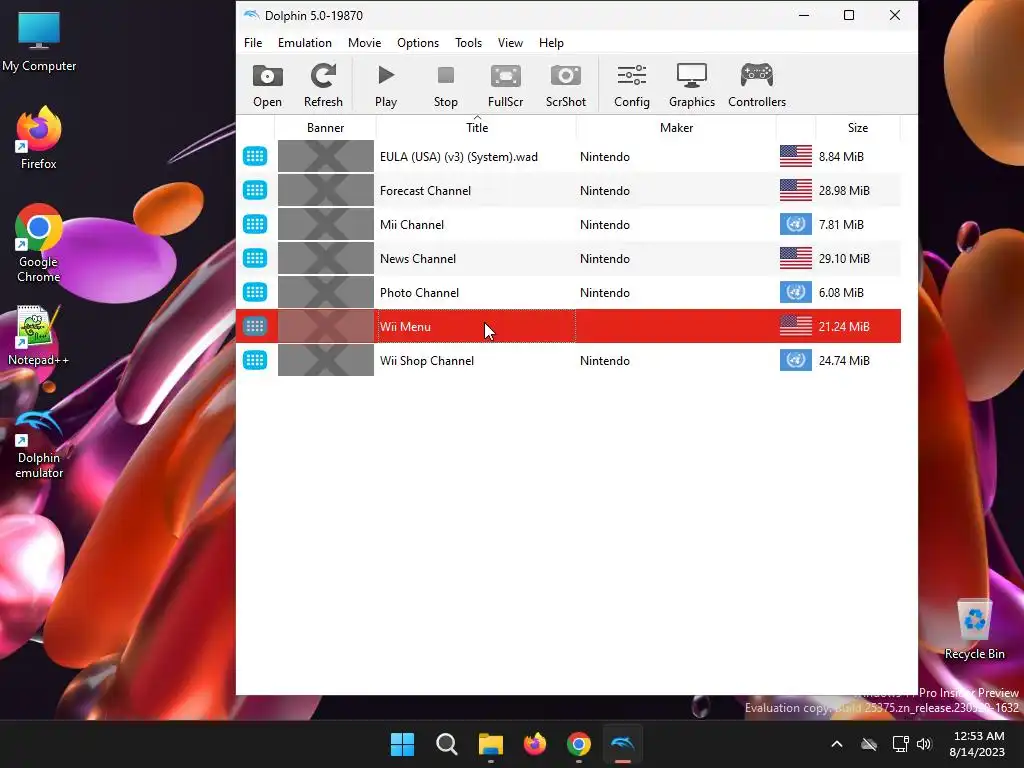1024x768 pixels.
Task: Take a screenshot with ScrShot icon
Action: pyautogui.click(x=566, y=85)
